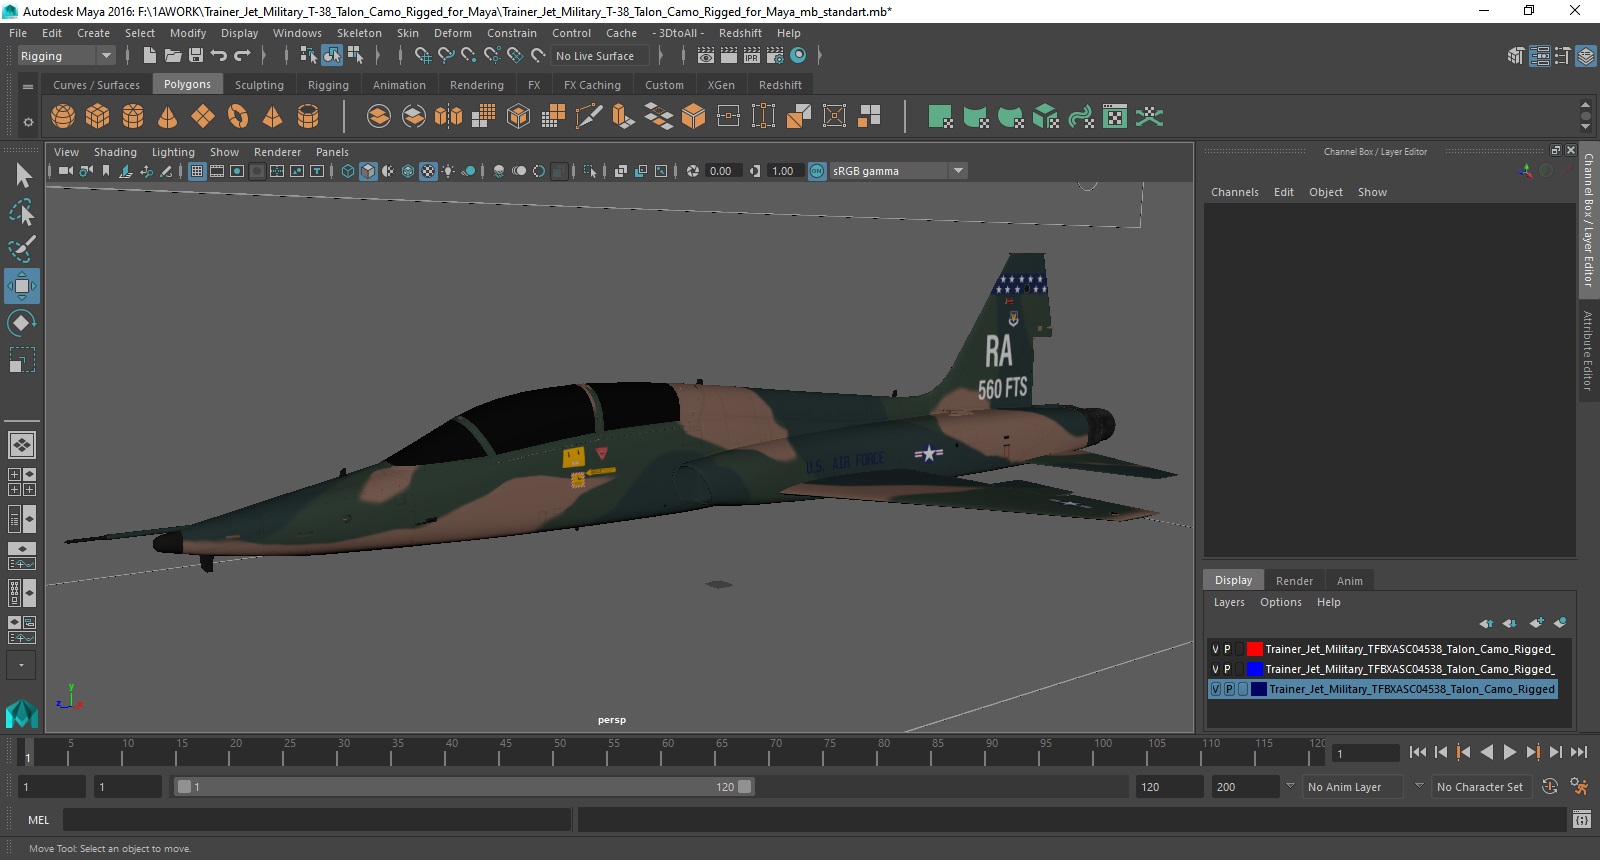Click the go to start of playback button

pyautogui.click(x=1418, y=752)
